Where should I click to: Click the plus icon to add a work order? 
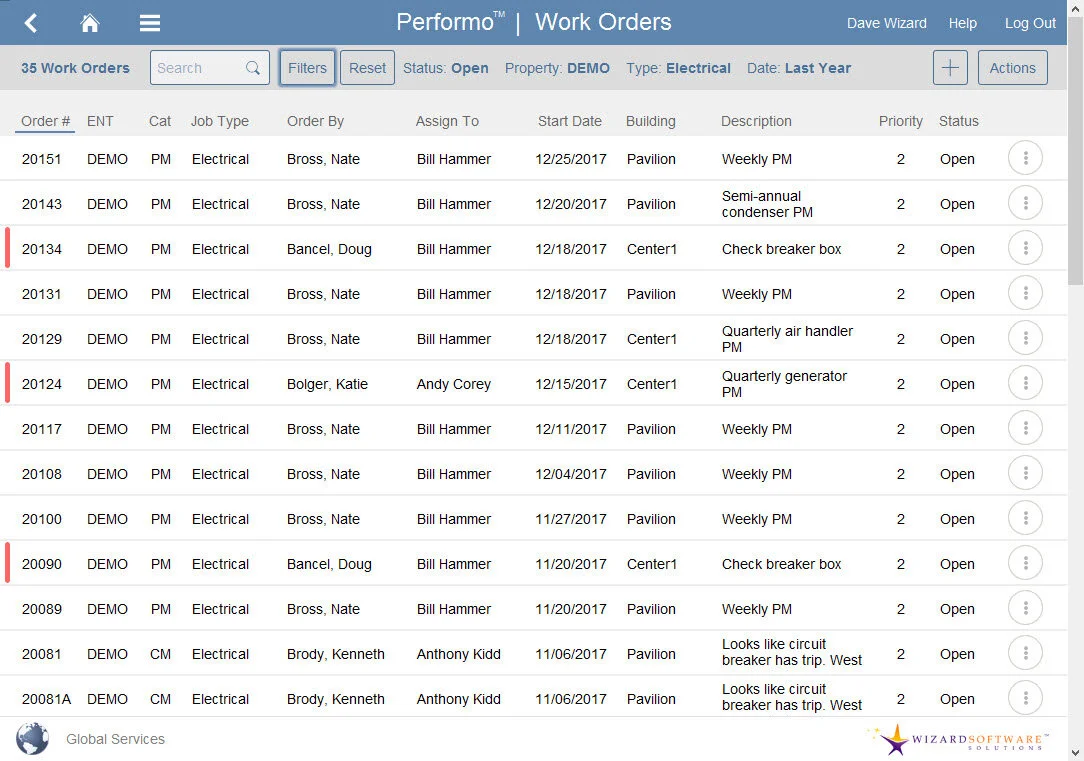click(950, 67)
